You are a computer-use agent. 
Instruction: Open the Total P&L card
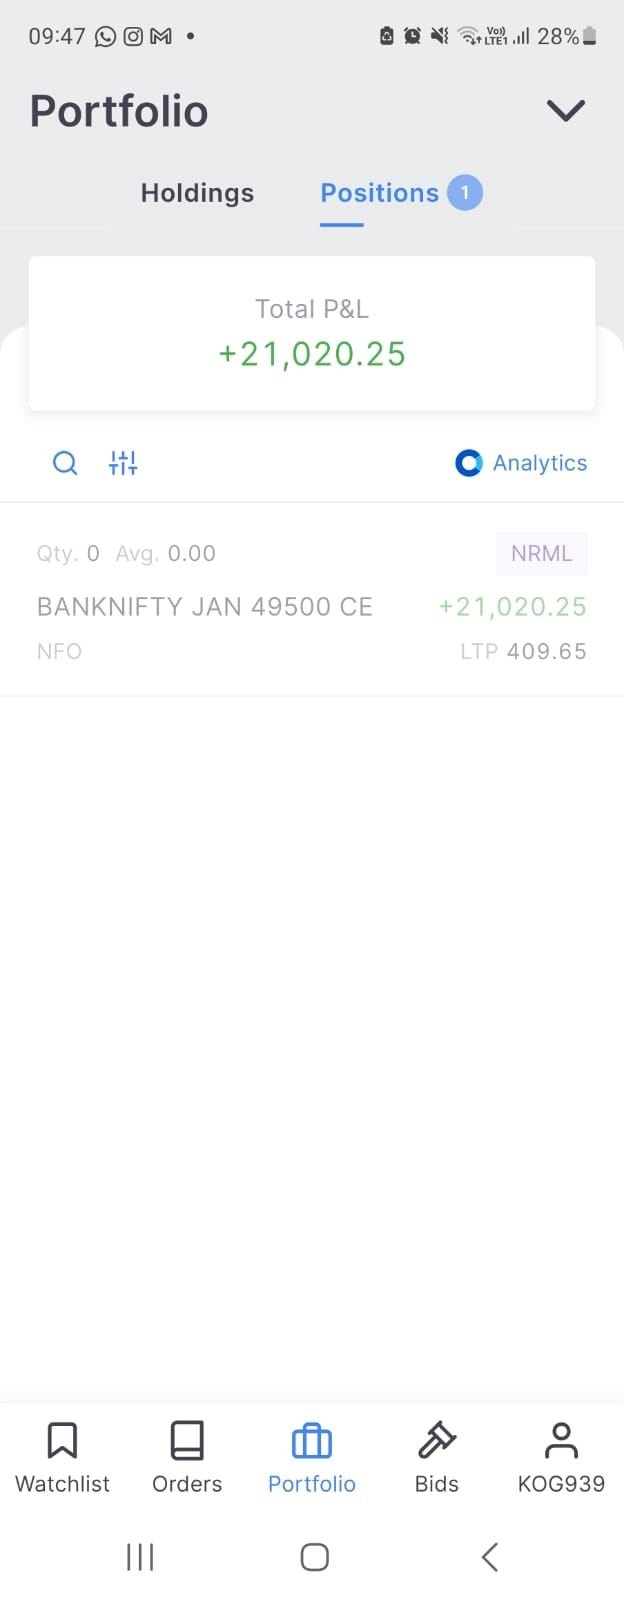tap(312, 333)
